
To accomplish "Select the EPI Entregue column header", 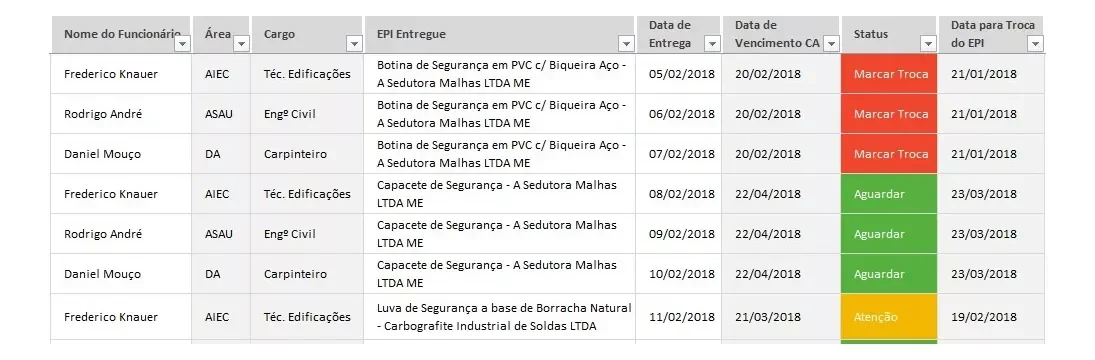I will [500, 34].
